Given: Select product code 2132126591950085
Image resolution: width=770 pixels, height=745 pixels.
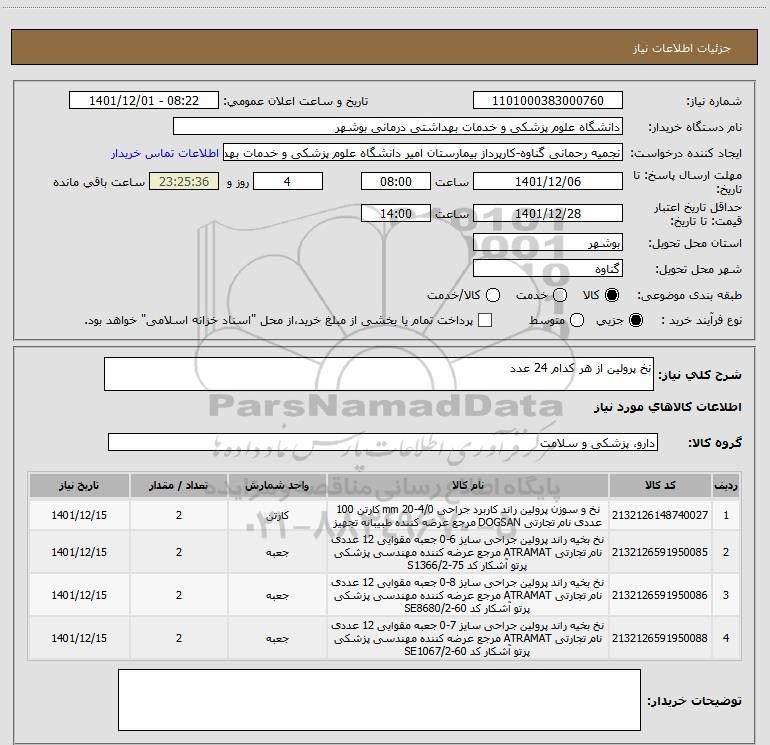Looking at the screenshot, I should click(660, 552).
